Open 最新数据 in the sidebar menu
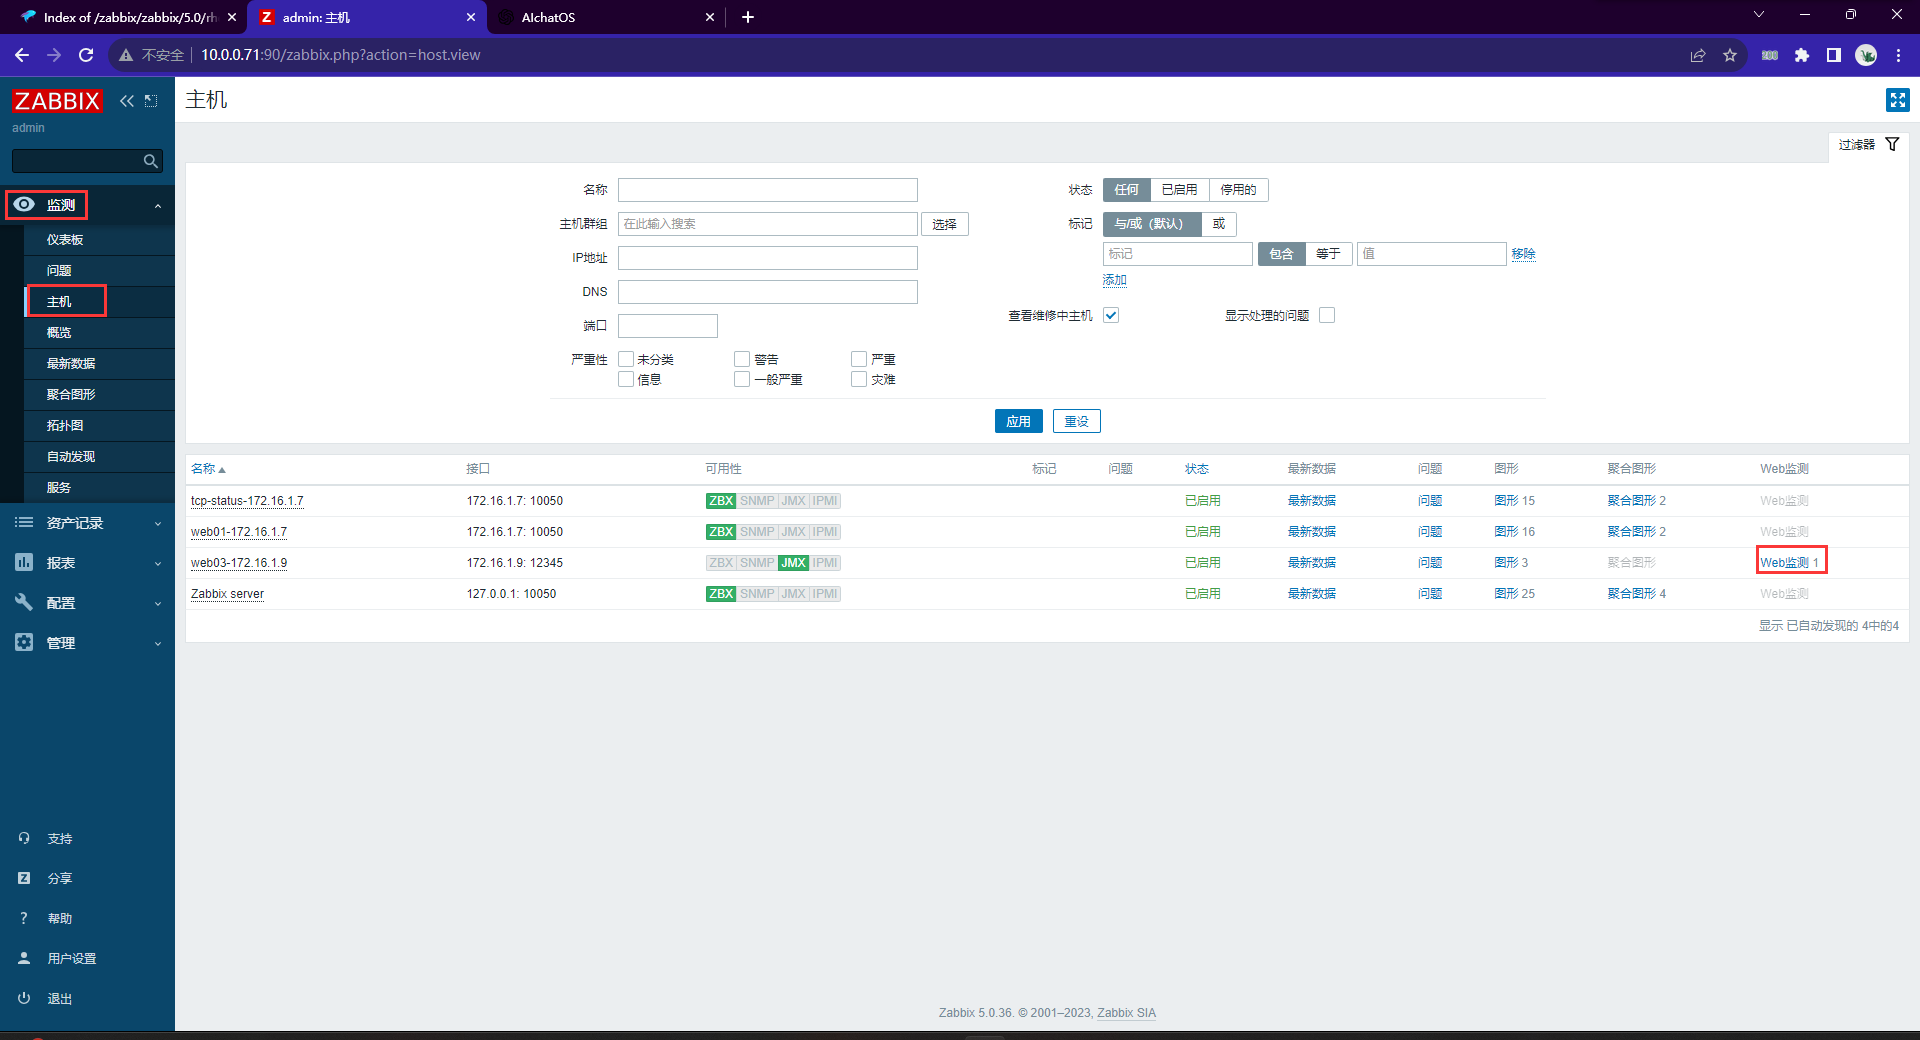 tap(71, 364)
